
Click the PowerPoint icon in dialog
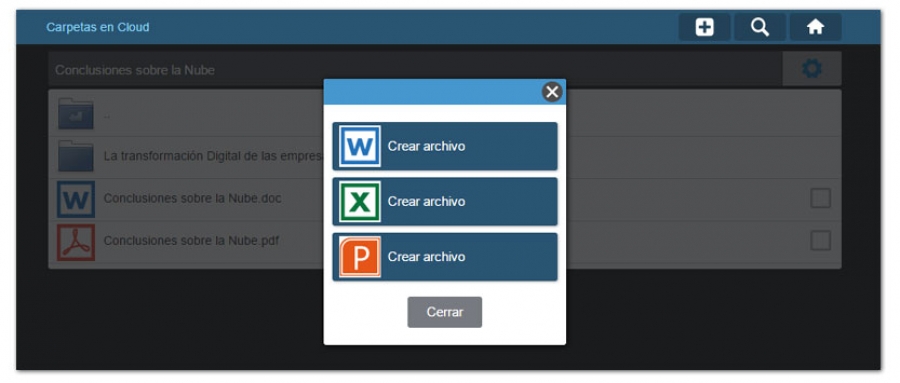point(360,257)
